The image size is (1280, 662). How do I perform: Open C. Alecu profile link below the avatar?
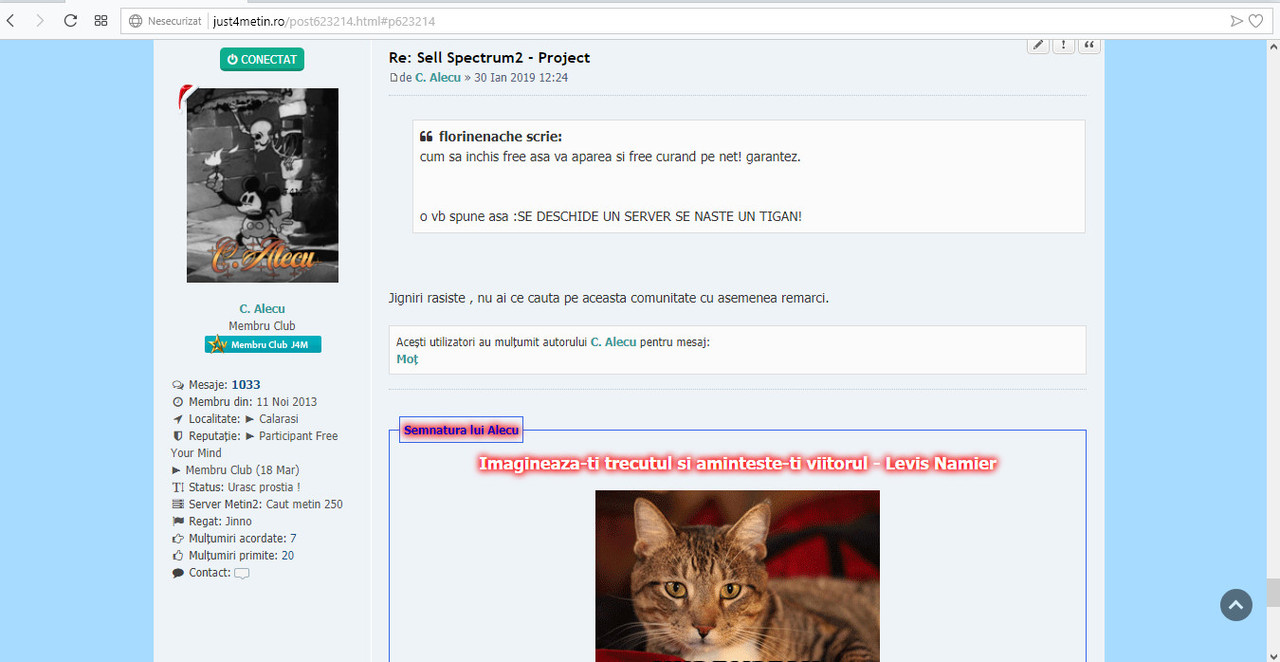[262, 309]
